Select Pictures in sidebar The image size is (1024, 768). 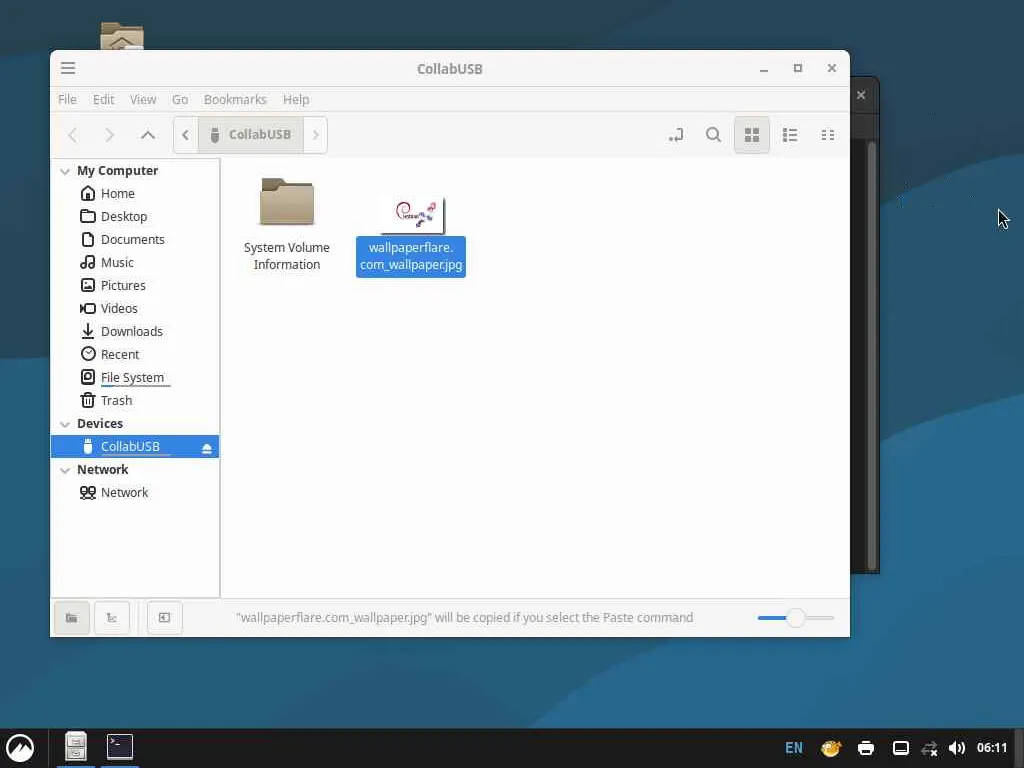pos(135,285)
